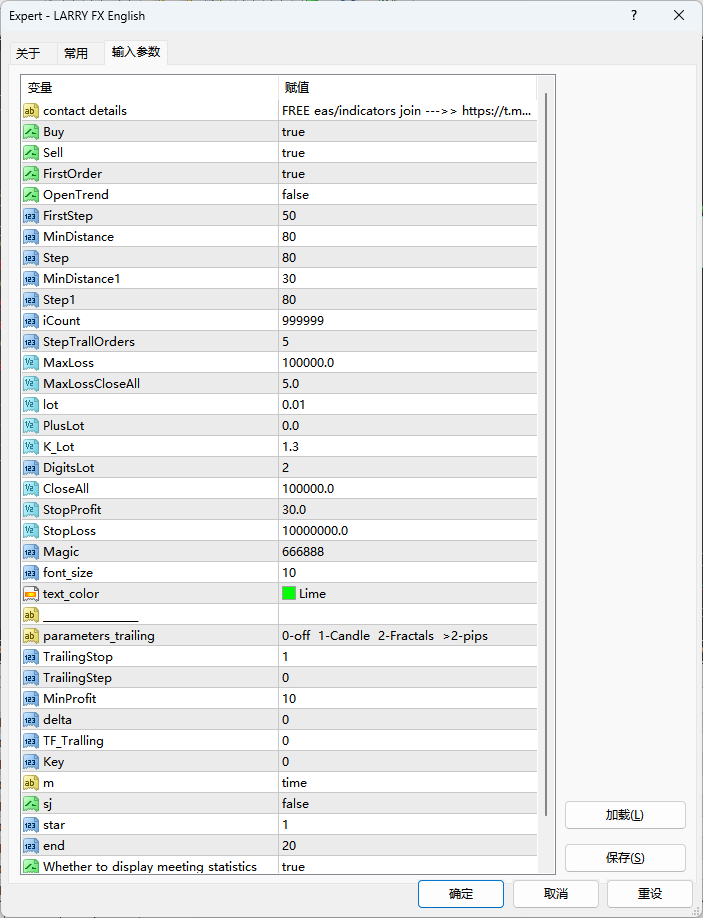This screenshot has height=918, width=703.
Task: Click the integer icon next to Magic
Action: [x=31, y=552]
